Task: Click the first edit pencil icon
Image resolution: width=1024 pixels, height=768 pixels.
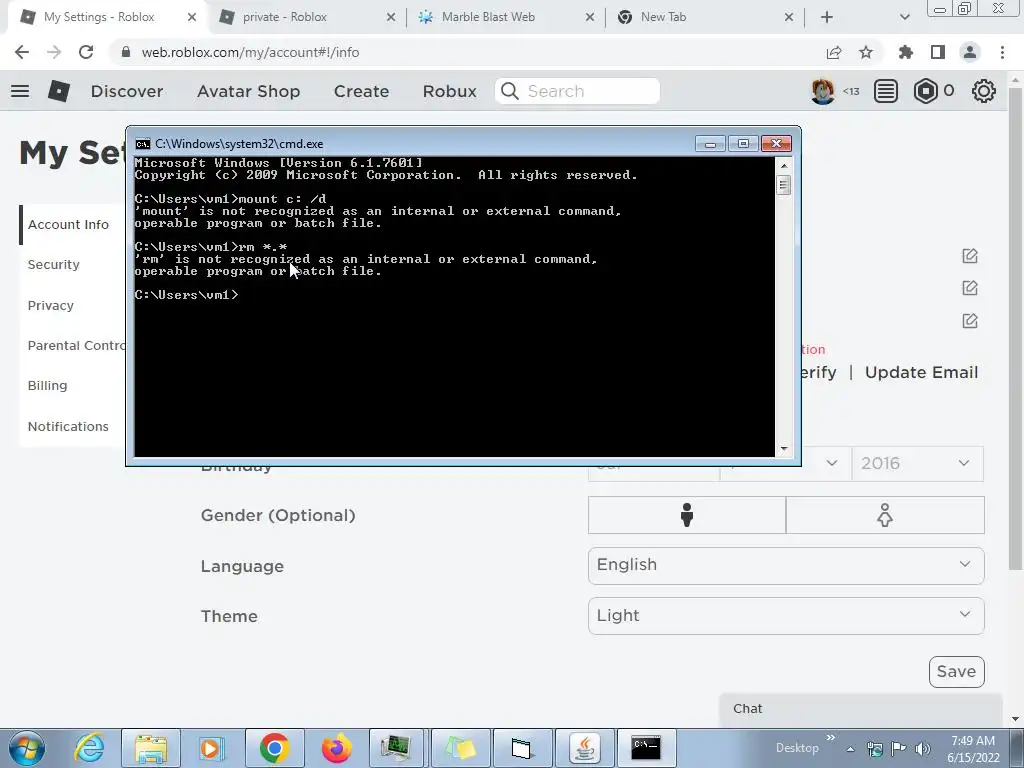Action: point(970,256)
